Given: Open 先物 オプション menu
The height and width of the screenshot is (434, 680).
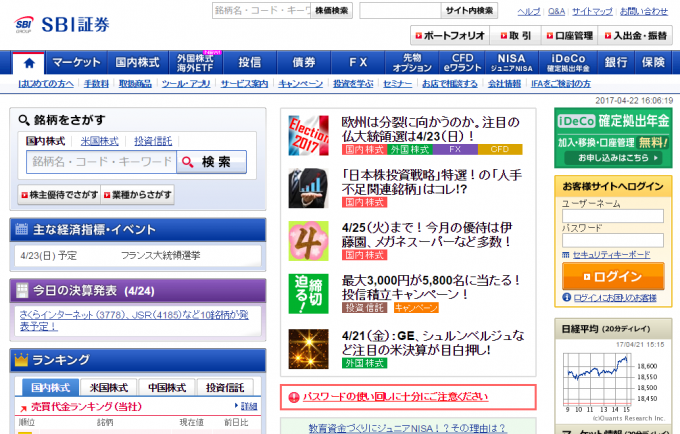Looking at the screenshot, I should click(x=412, y=62).
